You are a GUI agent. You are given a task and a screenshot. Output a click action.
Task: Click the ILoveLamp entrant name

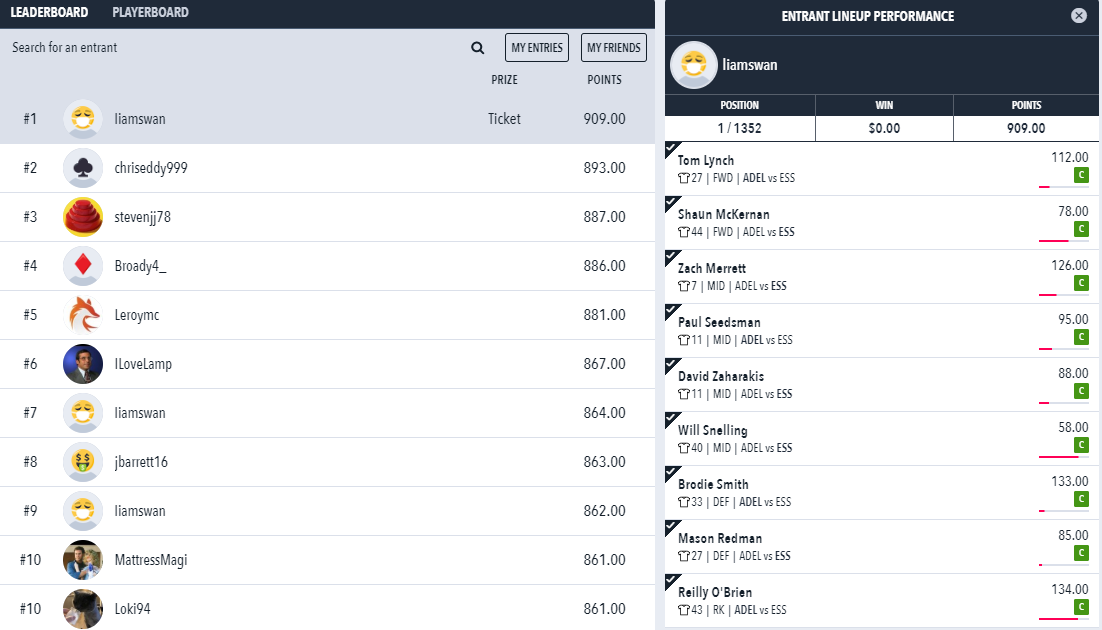[x=143, y=364]
